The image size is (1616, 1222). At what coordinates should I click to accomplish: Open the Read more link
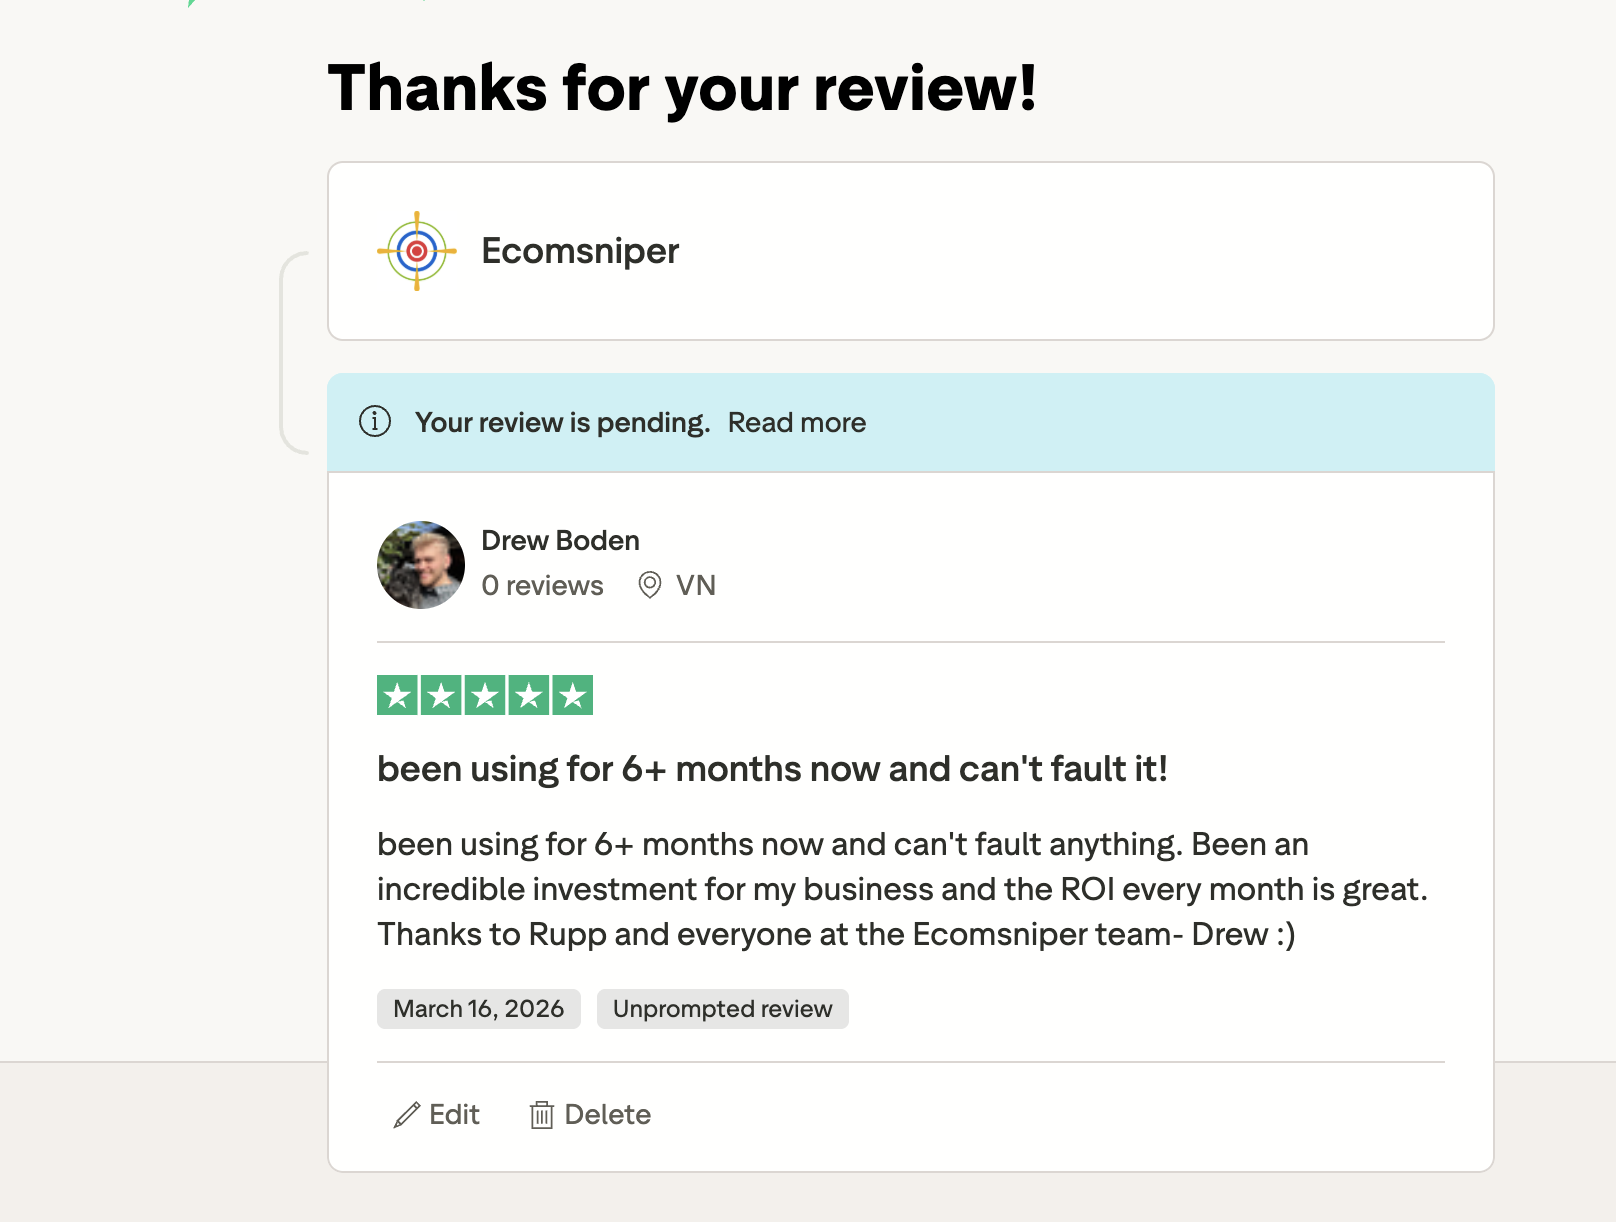point(796,423)
